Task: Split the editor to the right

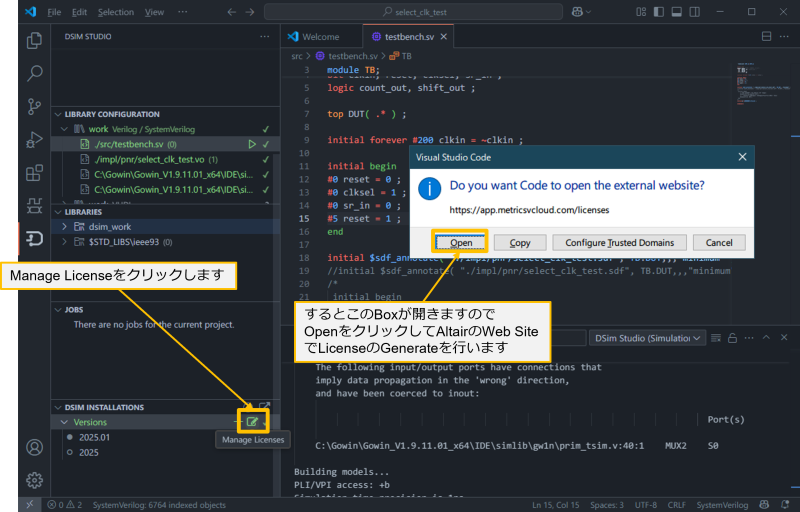Action: pos(766,36)
